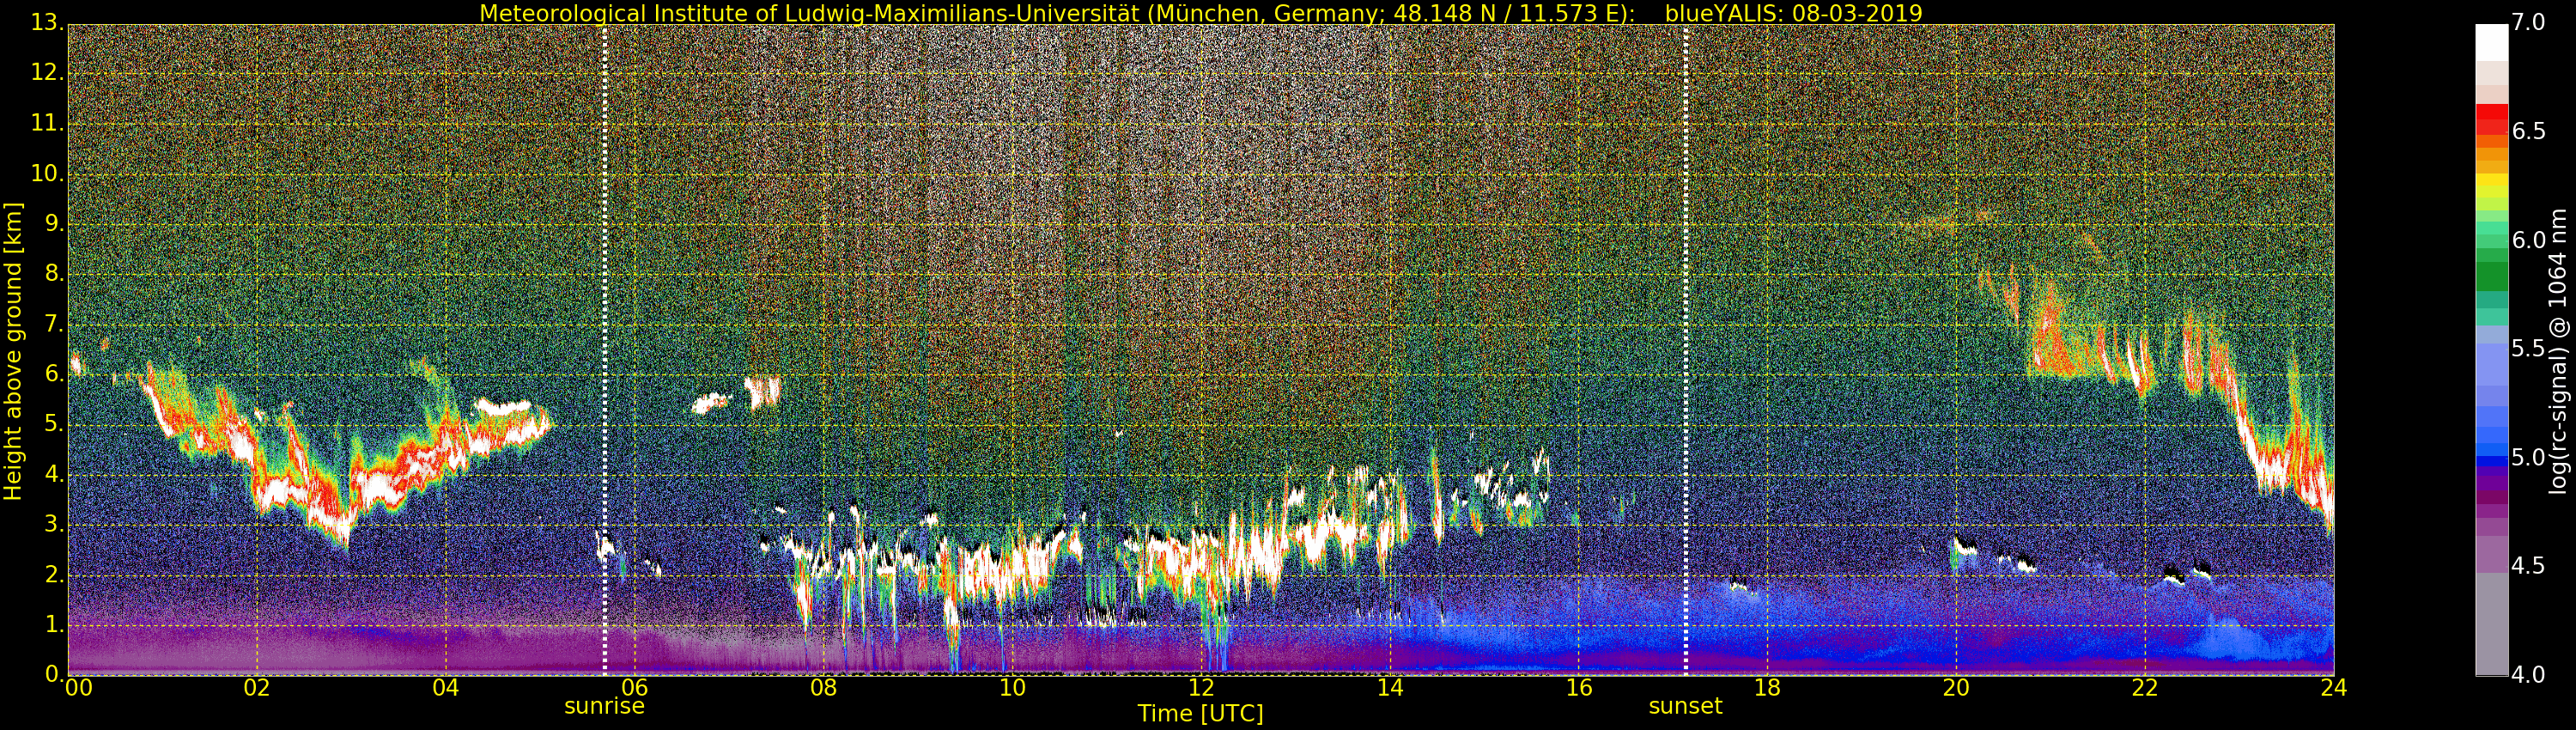2576x730 pixels.
Task: Click the height axis tick label '10.'
Action: (x=47, y=173)
